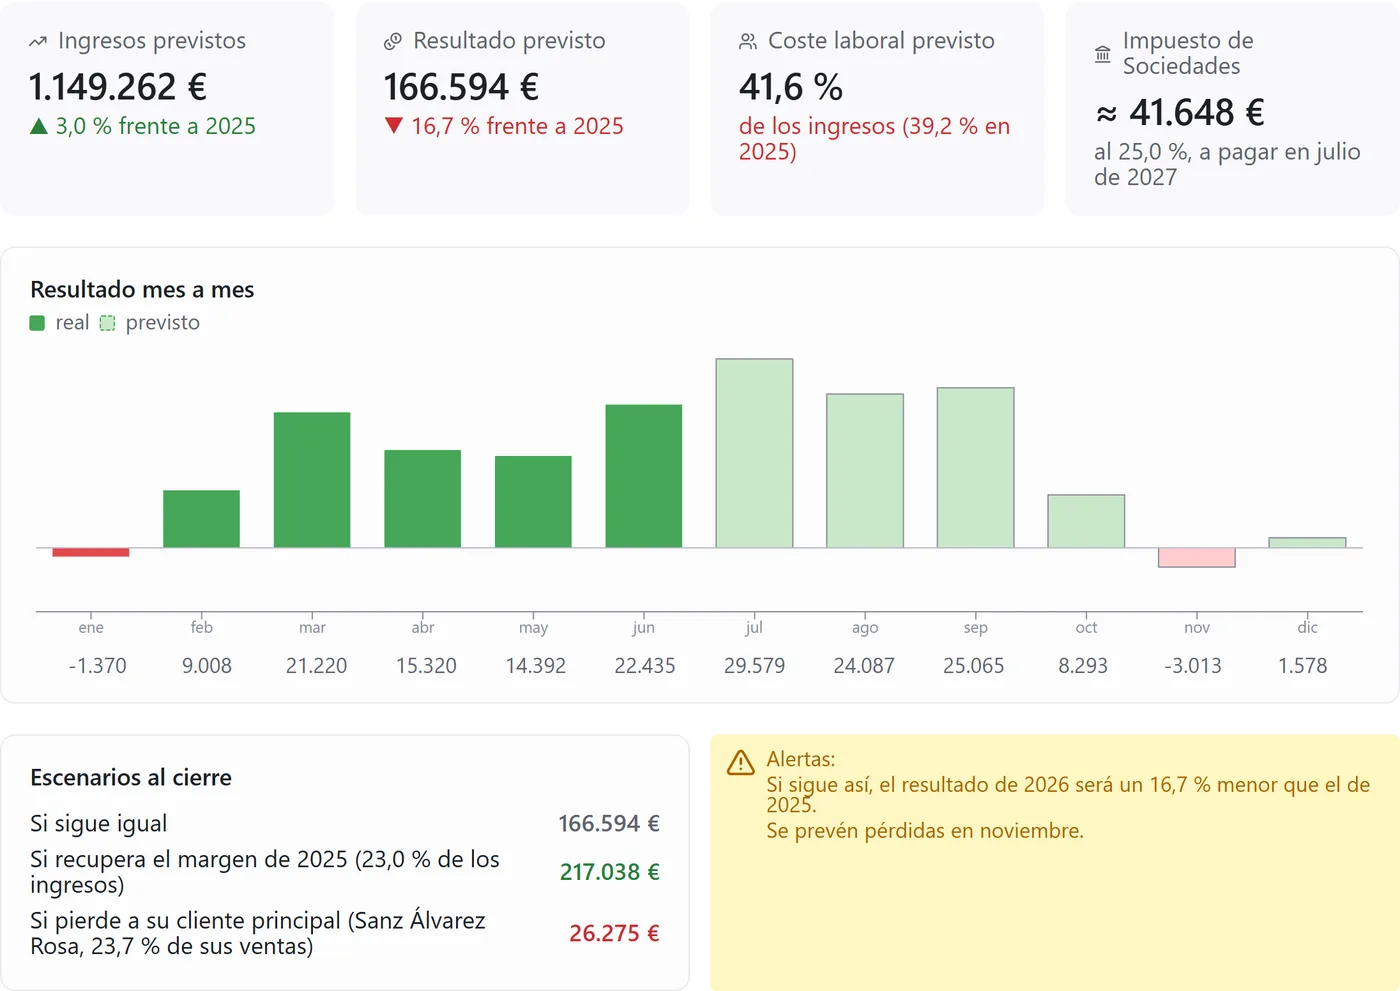Click the red 26.275 € scenario amount
This screenshot has height=991, width=1400.
615,933
